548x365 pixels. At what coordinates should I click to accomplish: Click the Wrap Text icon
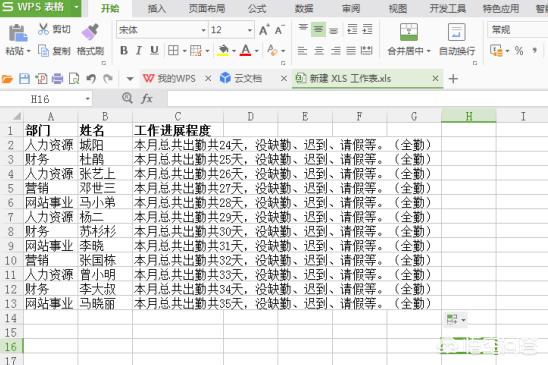456,32
